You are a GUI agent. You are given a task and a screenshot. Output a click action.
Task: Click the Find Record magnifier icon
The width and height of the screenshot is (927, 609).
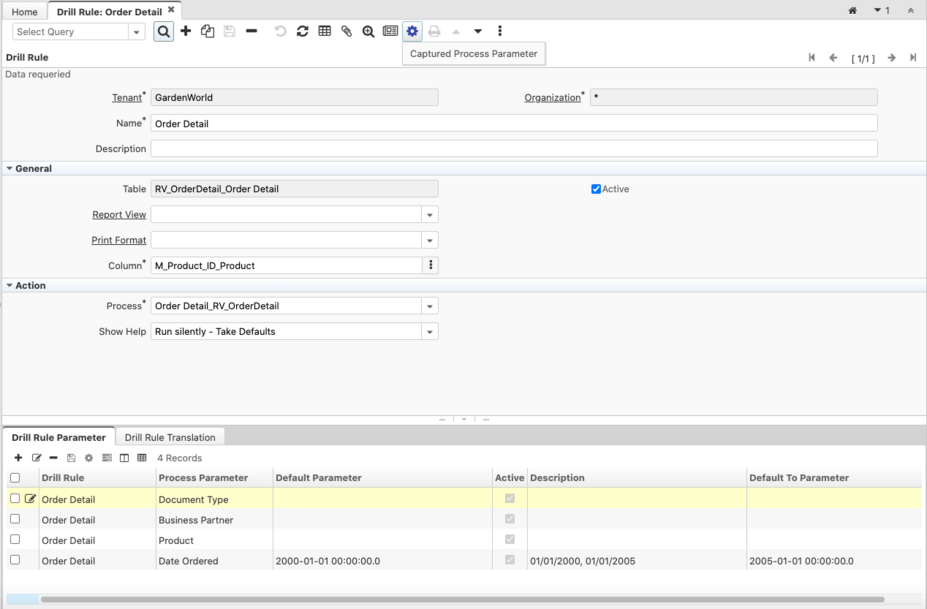pos(164,31)
